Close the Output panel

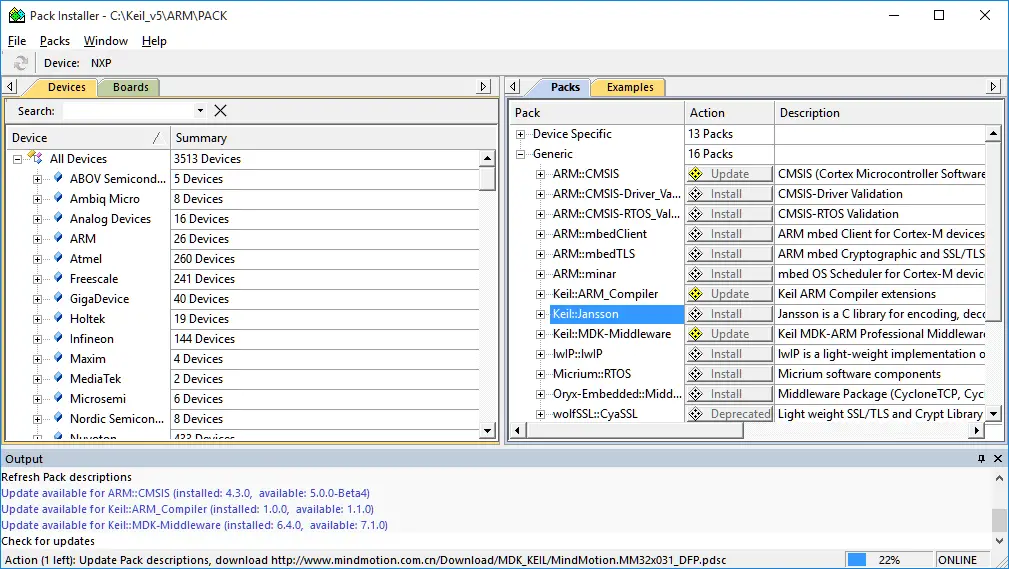[998, 459]
